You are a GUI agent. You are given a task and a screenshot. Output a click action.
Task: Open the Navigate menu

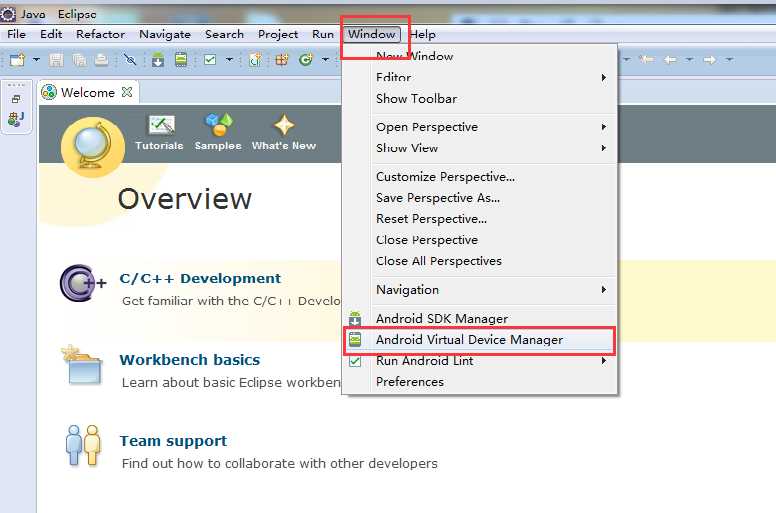(x=165, y=34)
